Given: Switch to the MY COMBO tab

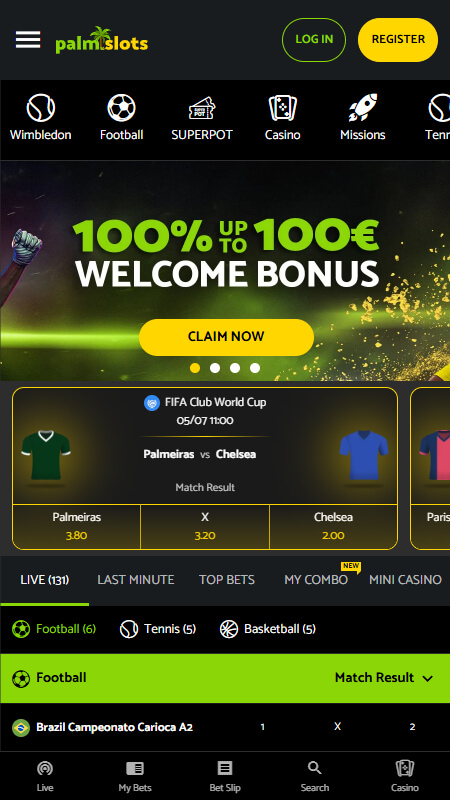Looking at the screenshot, I should [316, 580].
